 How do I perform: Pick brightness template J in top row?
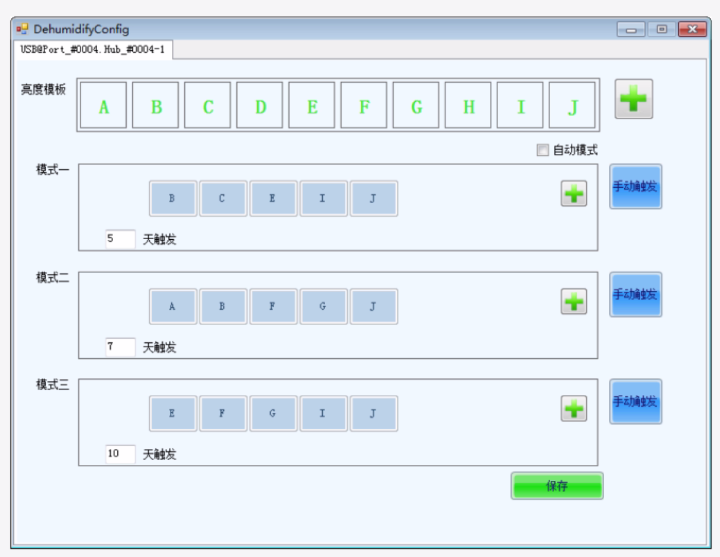click(572, 106)
